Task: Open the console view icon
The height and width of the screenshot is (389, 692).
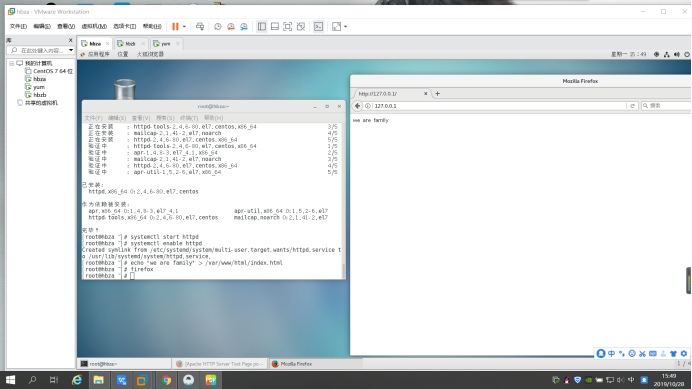Action: (x=318, y=26)
